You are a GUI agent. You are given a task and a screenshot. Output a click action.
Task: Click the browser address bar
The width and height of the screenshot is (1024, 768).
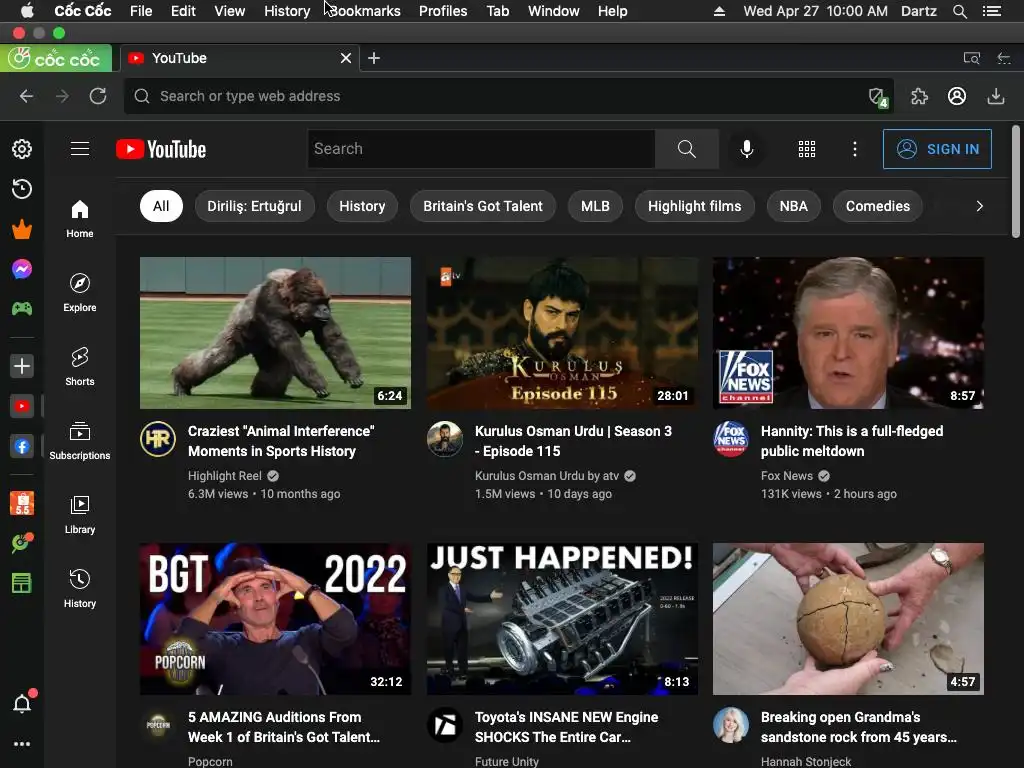509,96
